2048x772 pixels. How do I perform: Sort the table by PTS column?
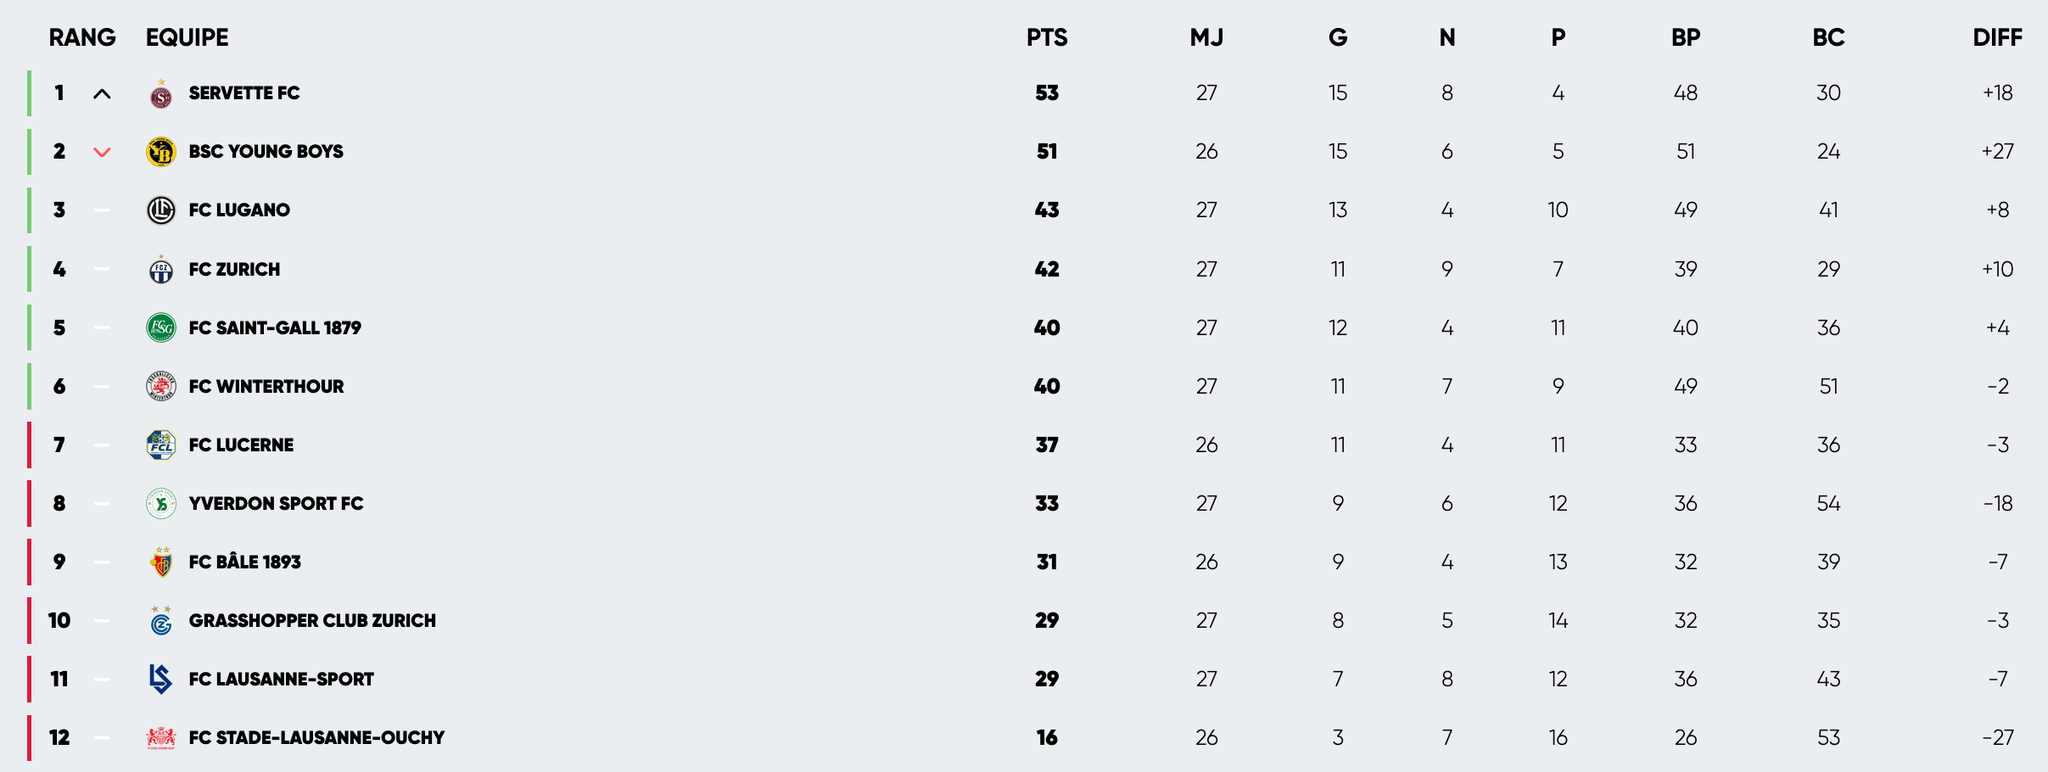1047,38
